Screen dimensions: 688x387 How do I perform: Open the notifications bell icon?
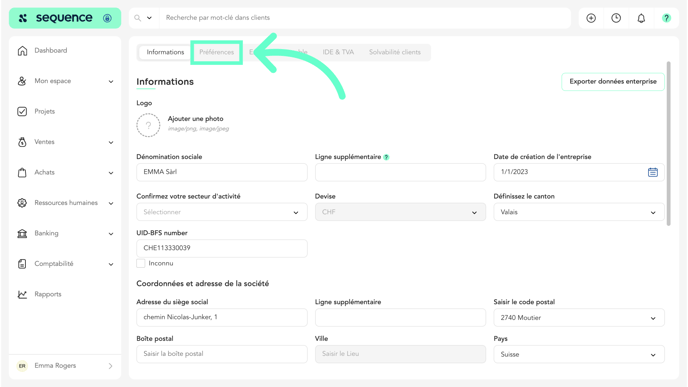(x=641, y=18)
